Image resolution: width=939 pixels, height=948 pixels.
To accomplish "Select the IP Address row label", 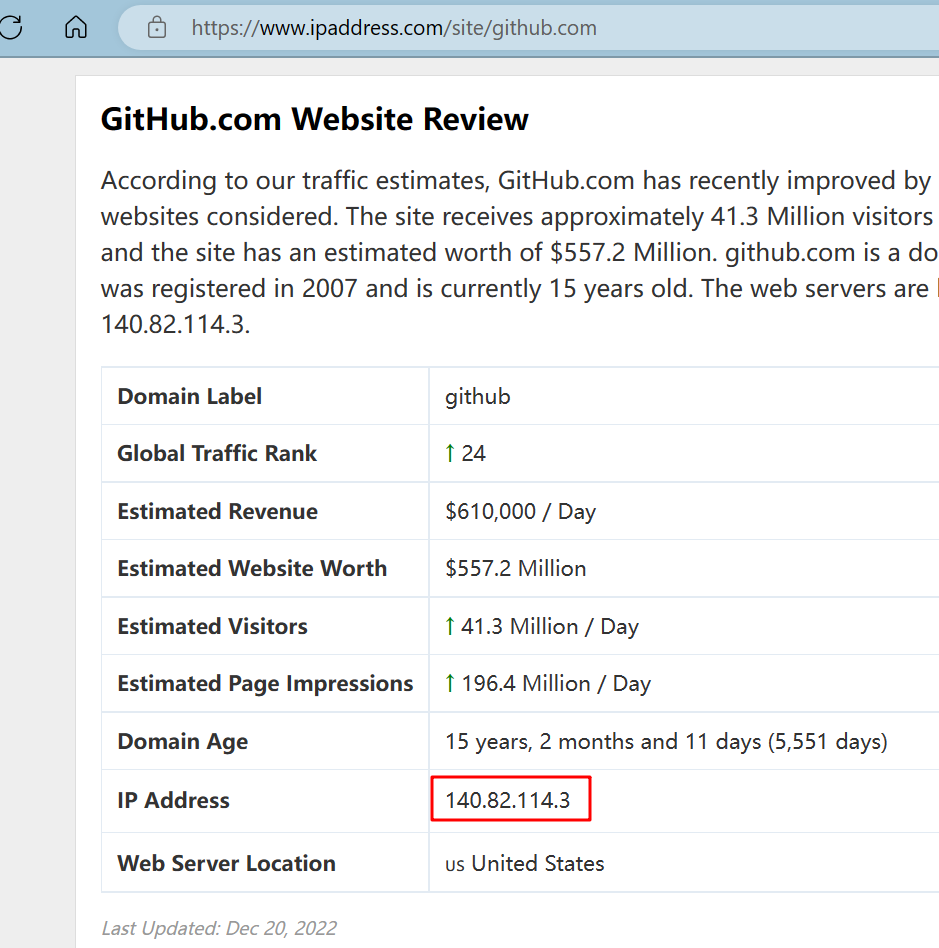I will (x=174, y=800).
